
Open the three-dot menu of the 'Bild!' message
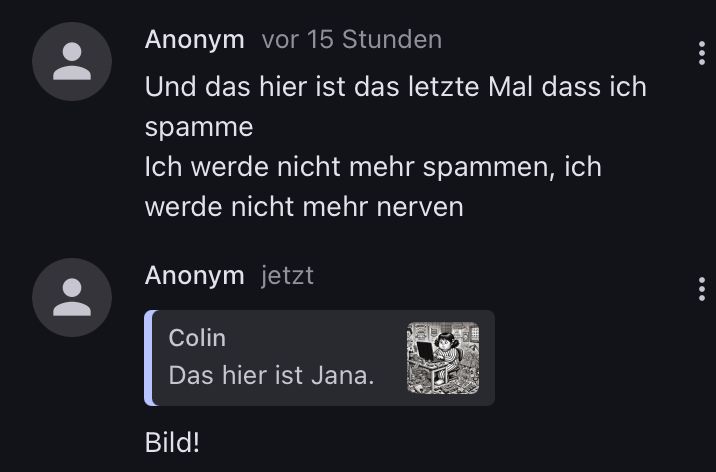pos(702,289)
